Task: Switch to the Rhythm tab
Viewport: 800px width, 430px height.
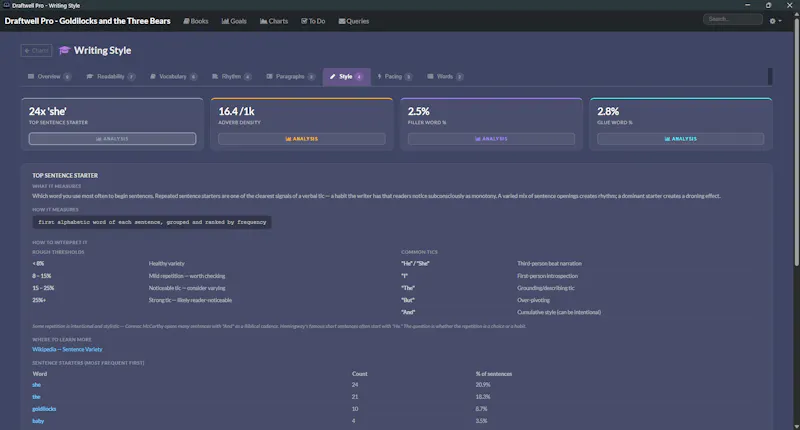Action: [231, 77]
